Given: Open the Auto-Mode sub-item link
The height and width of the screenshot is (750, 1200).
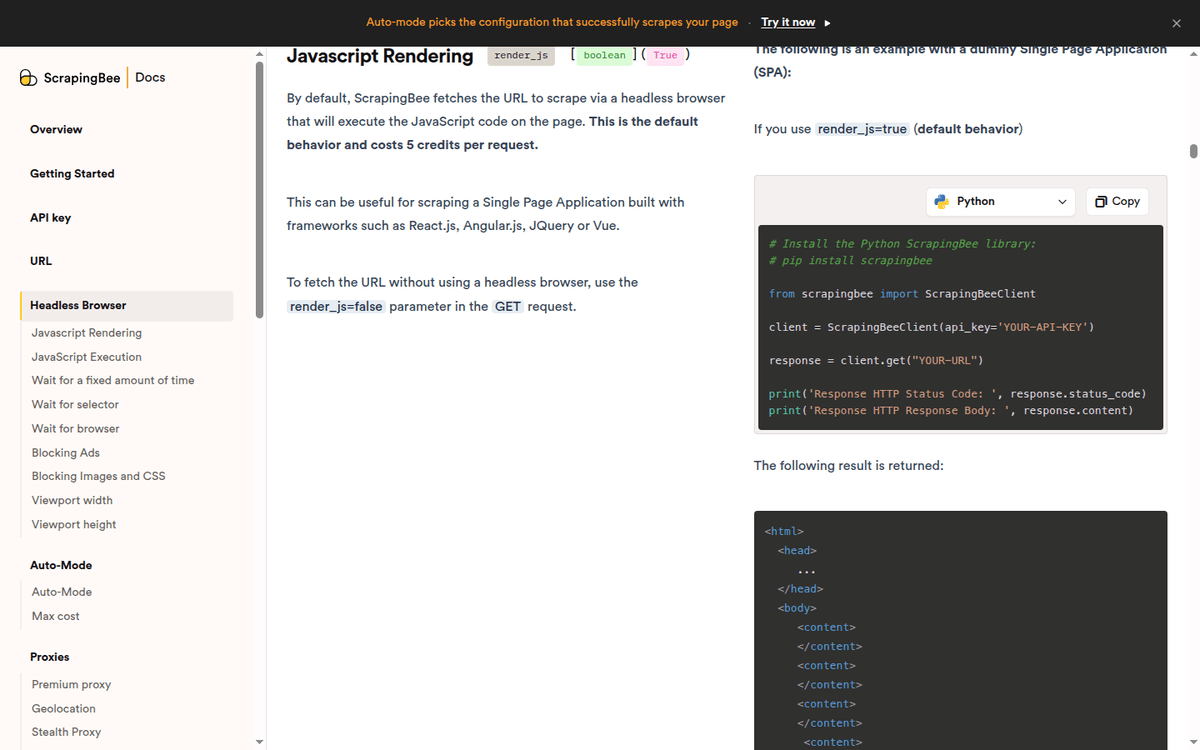Looking at the screenshot, I should coord(62,592).
